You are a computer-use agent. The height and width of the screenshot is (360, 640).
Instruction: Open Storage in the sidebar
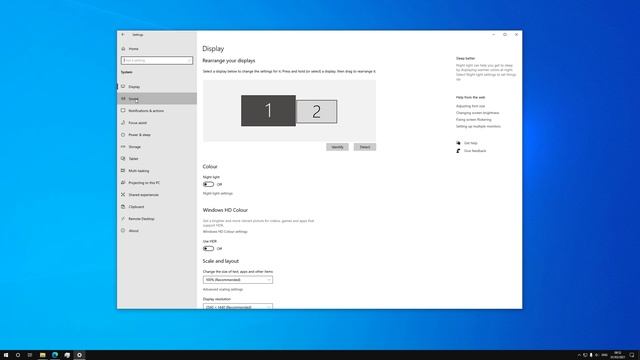157,147
